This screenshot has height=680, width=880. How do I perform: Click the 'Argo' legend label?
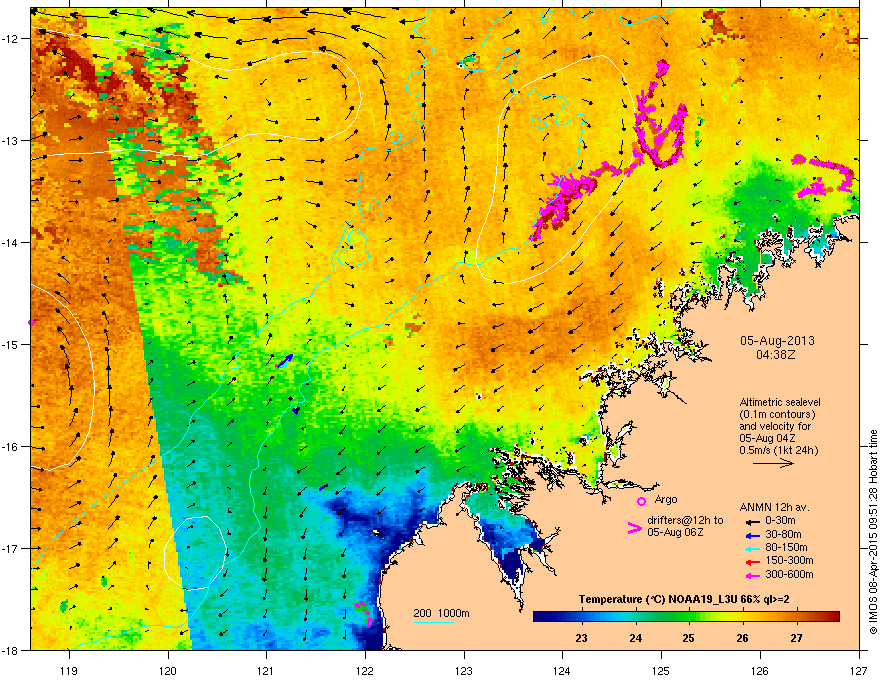pyautogui.click(x=666, y=499)
